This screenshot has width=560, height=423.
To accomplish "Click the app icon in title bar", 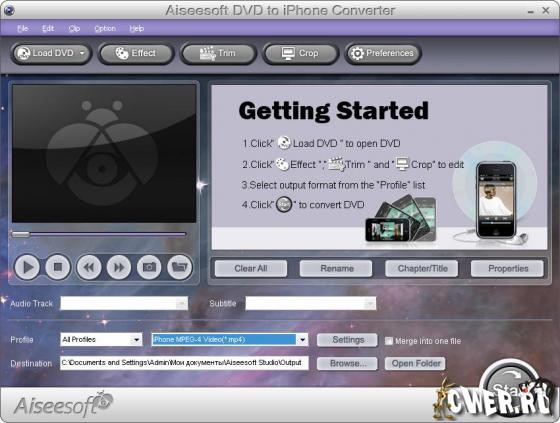I will click(9, 10).
